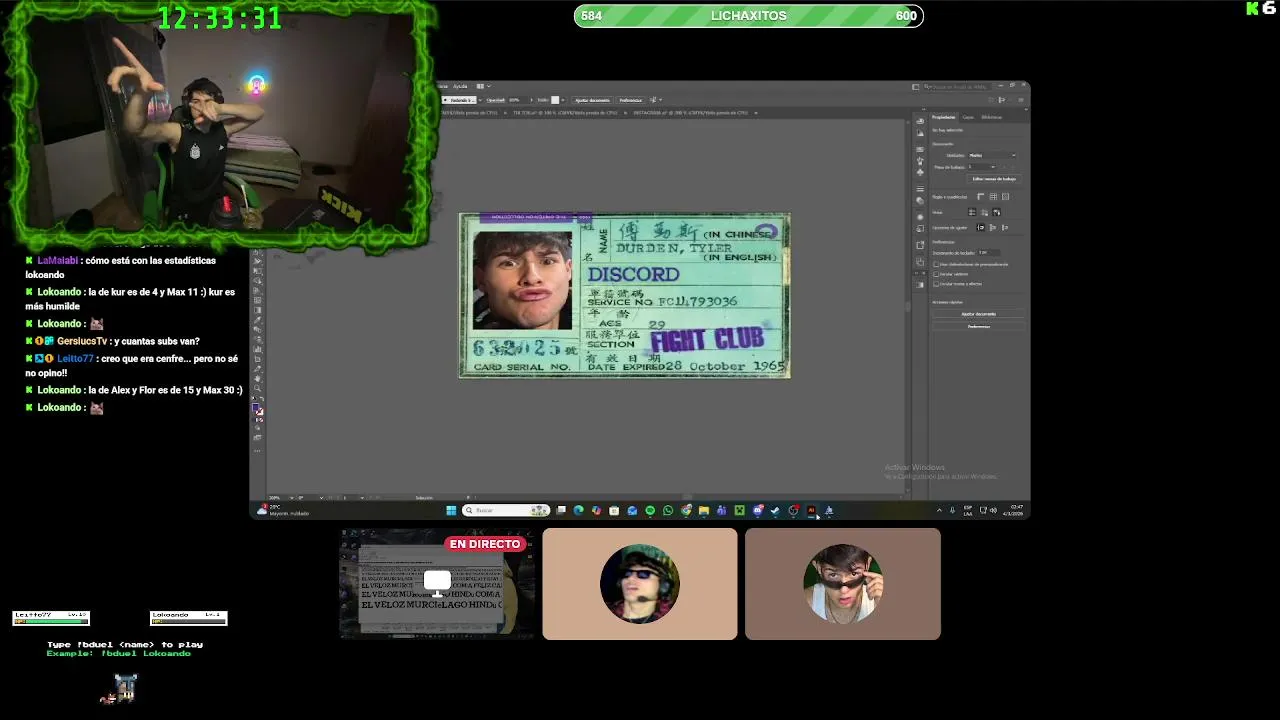Image resolution: width=1280 pixels, height=720 pixels.
Task: Open the weather widget on taskbar
Action: (283, 510)
